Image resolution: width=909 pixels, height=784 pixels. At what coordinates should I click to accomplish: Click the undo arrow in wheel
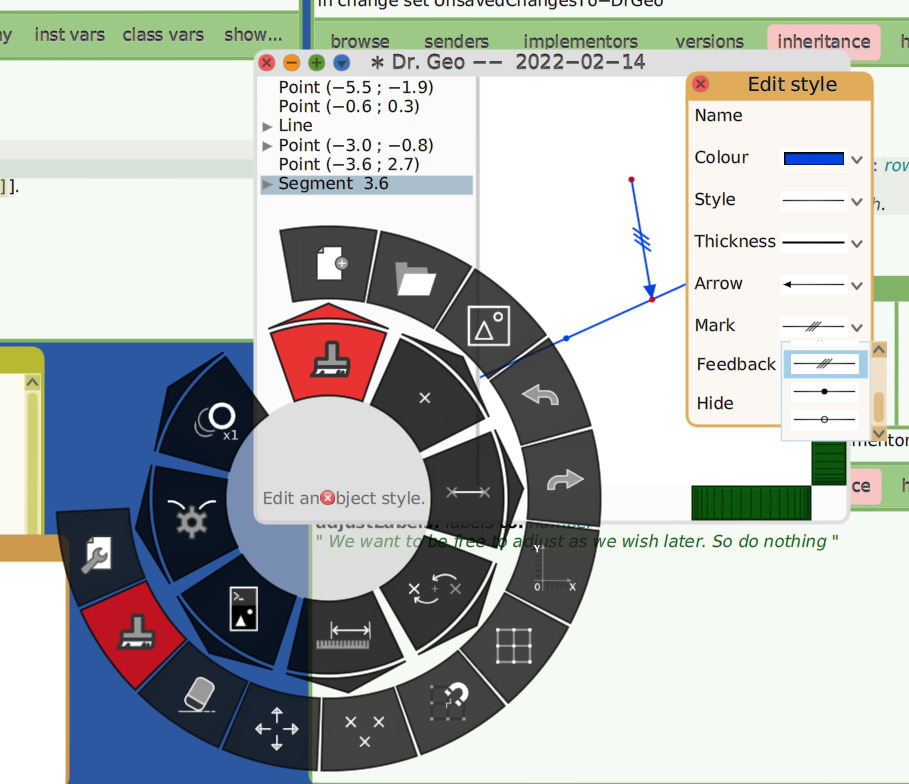pyautogui.click(x=540, y=395)
